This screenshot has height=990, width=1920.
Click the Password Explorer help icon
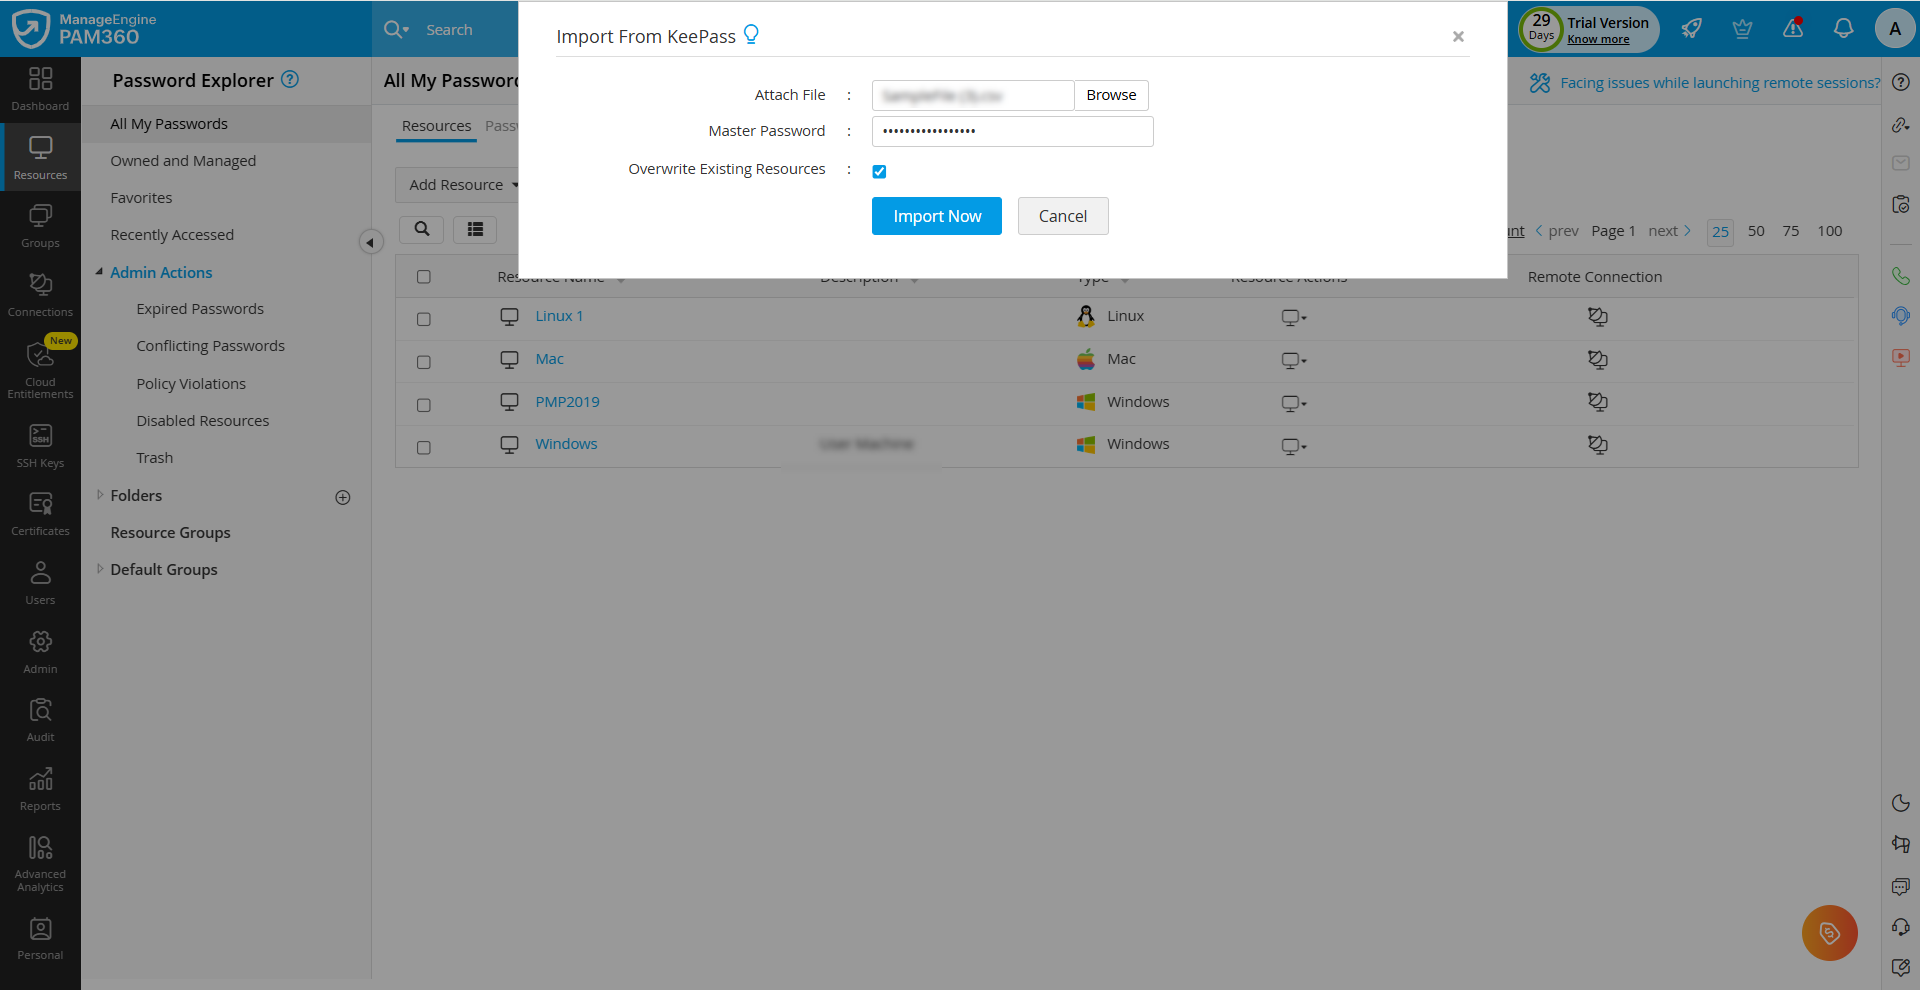[x=290, y=80]
